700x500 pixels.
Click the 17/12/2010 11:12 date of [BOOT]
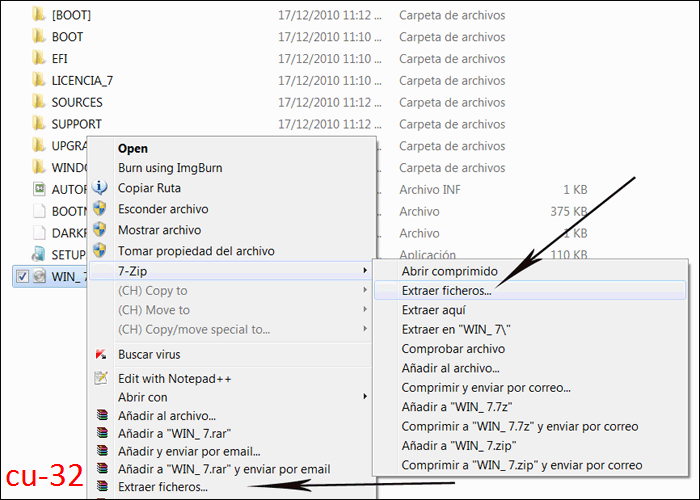[329, 15]
